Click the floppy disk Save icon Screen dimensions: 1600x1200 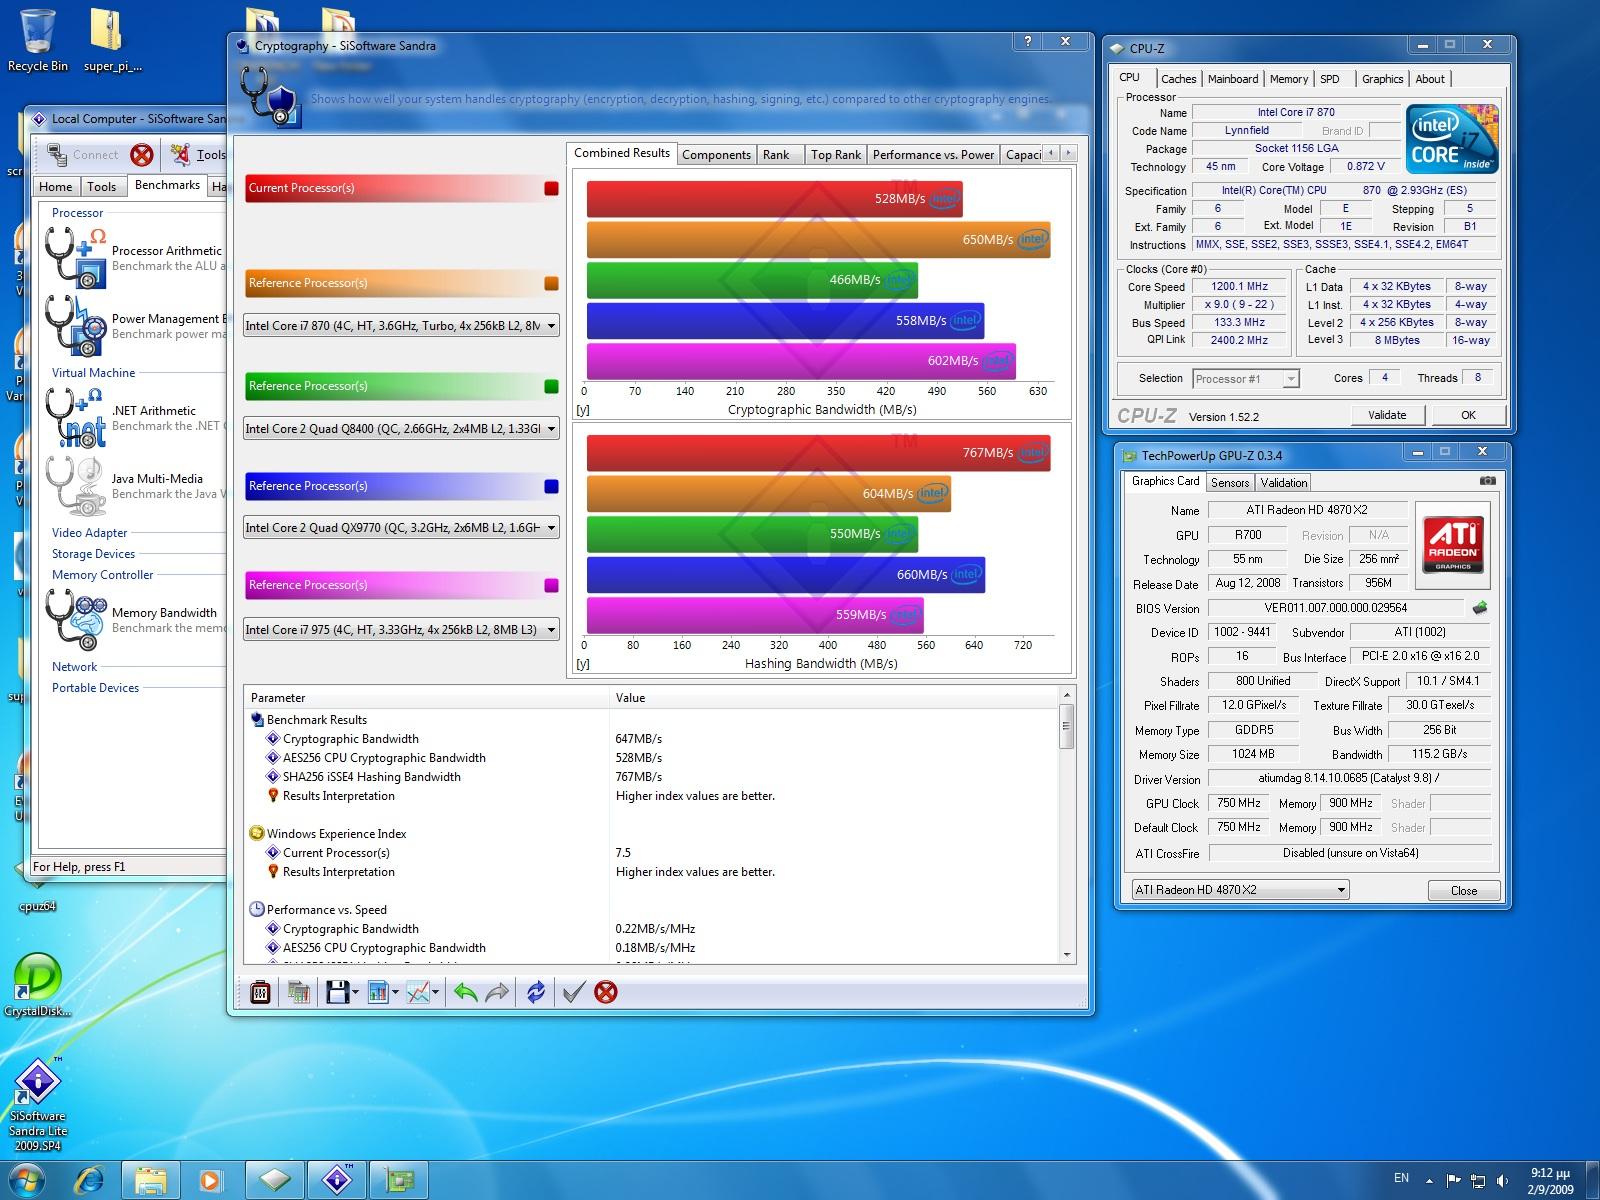point(337,992)
